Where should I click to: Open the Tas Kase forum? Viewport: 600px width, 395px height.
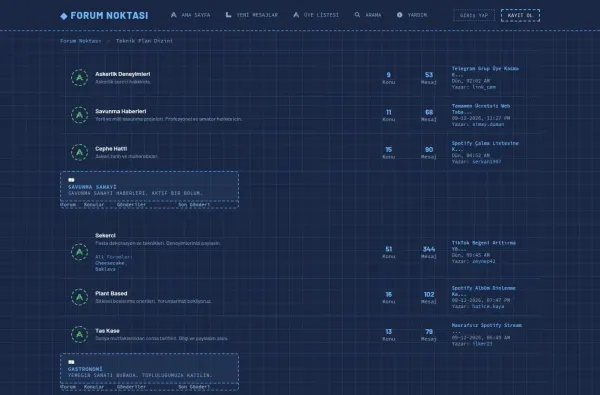[107, 331]
